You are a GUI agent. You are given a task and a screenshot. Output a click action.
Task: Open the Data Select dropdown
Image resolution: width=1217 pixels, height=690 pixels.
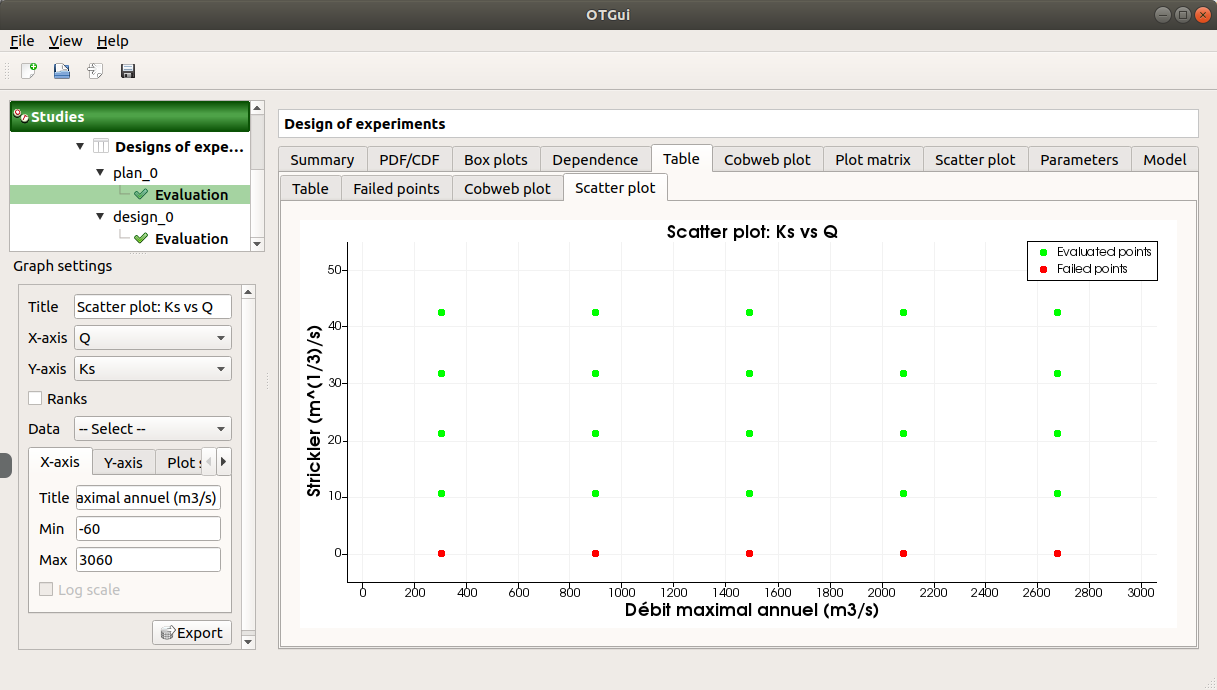[x=153, y=429]
